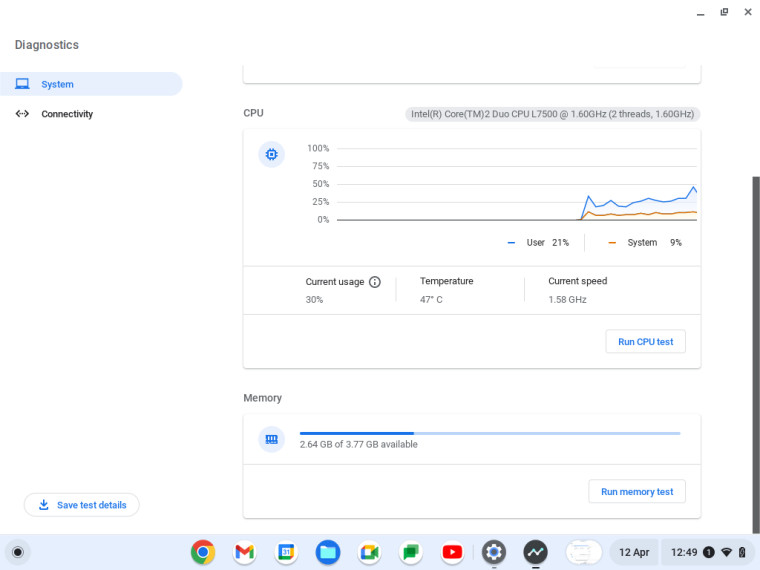Open Gmail from the shelf
This screenshot has height=570, width=760.
point(245,552)
